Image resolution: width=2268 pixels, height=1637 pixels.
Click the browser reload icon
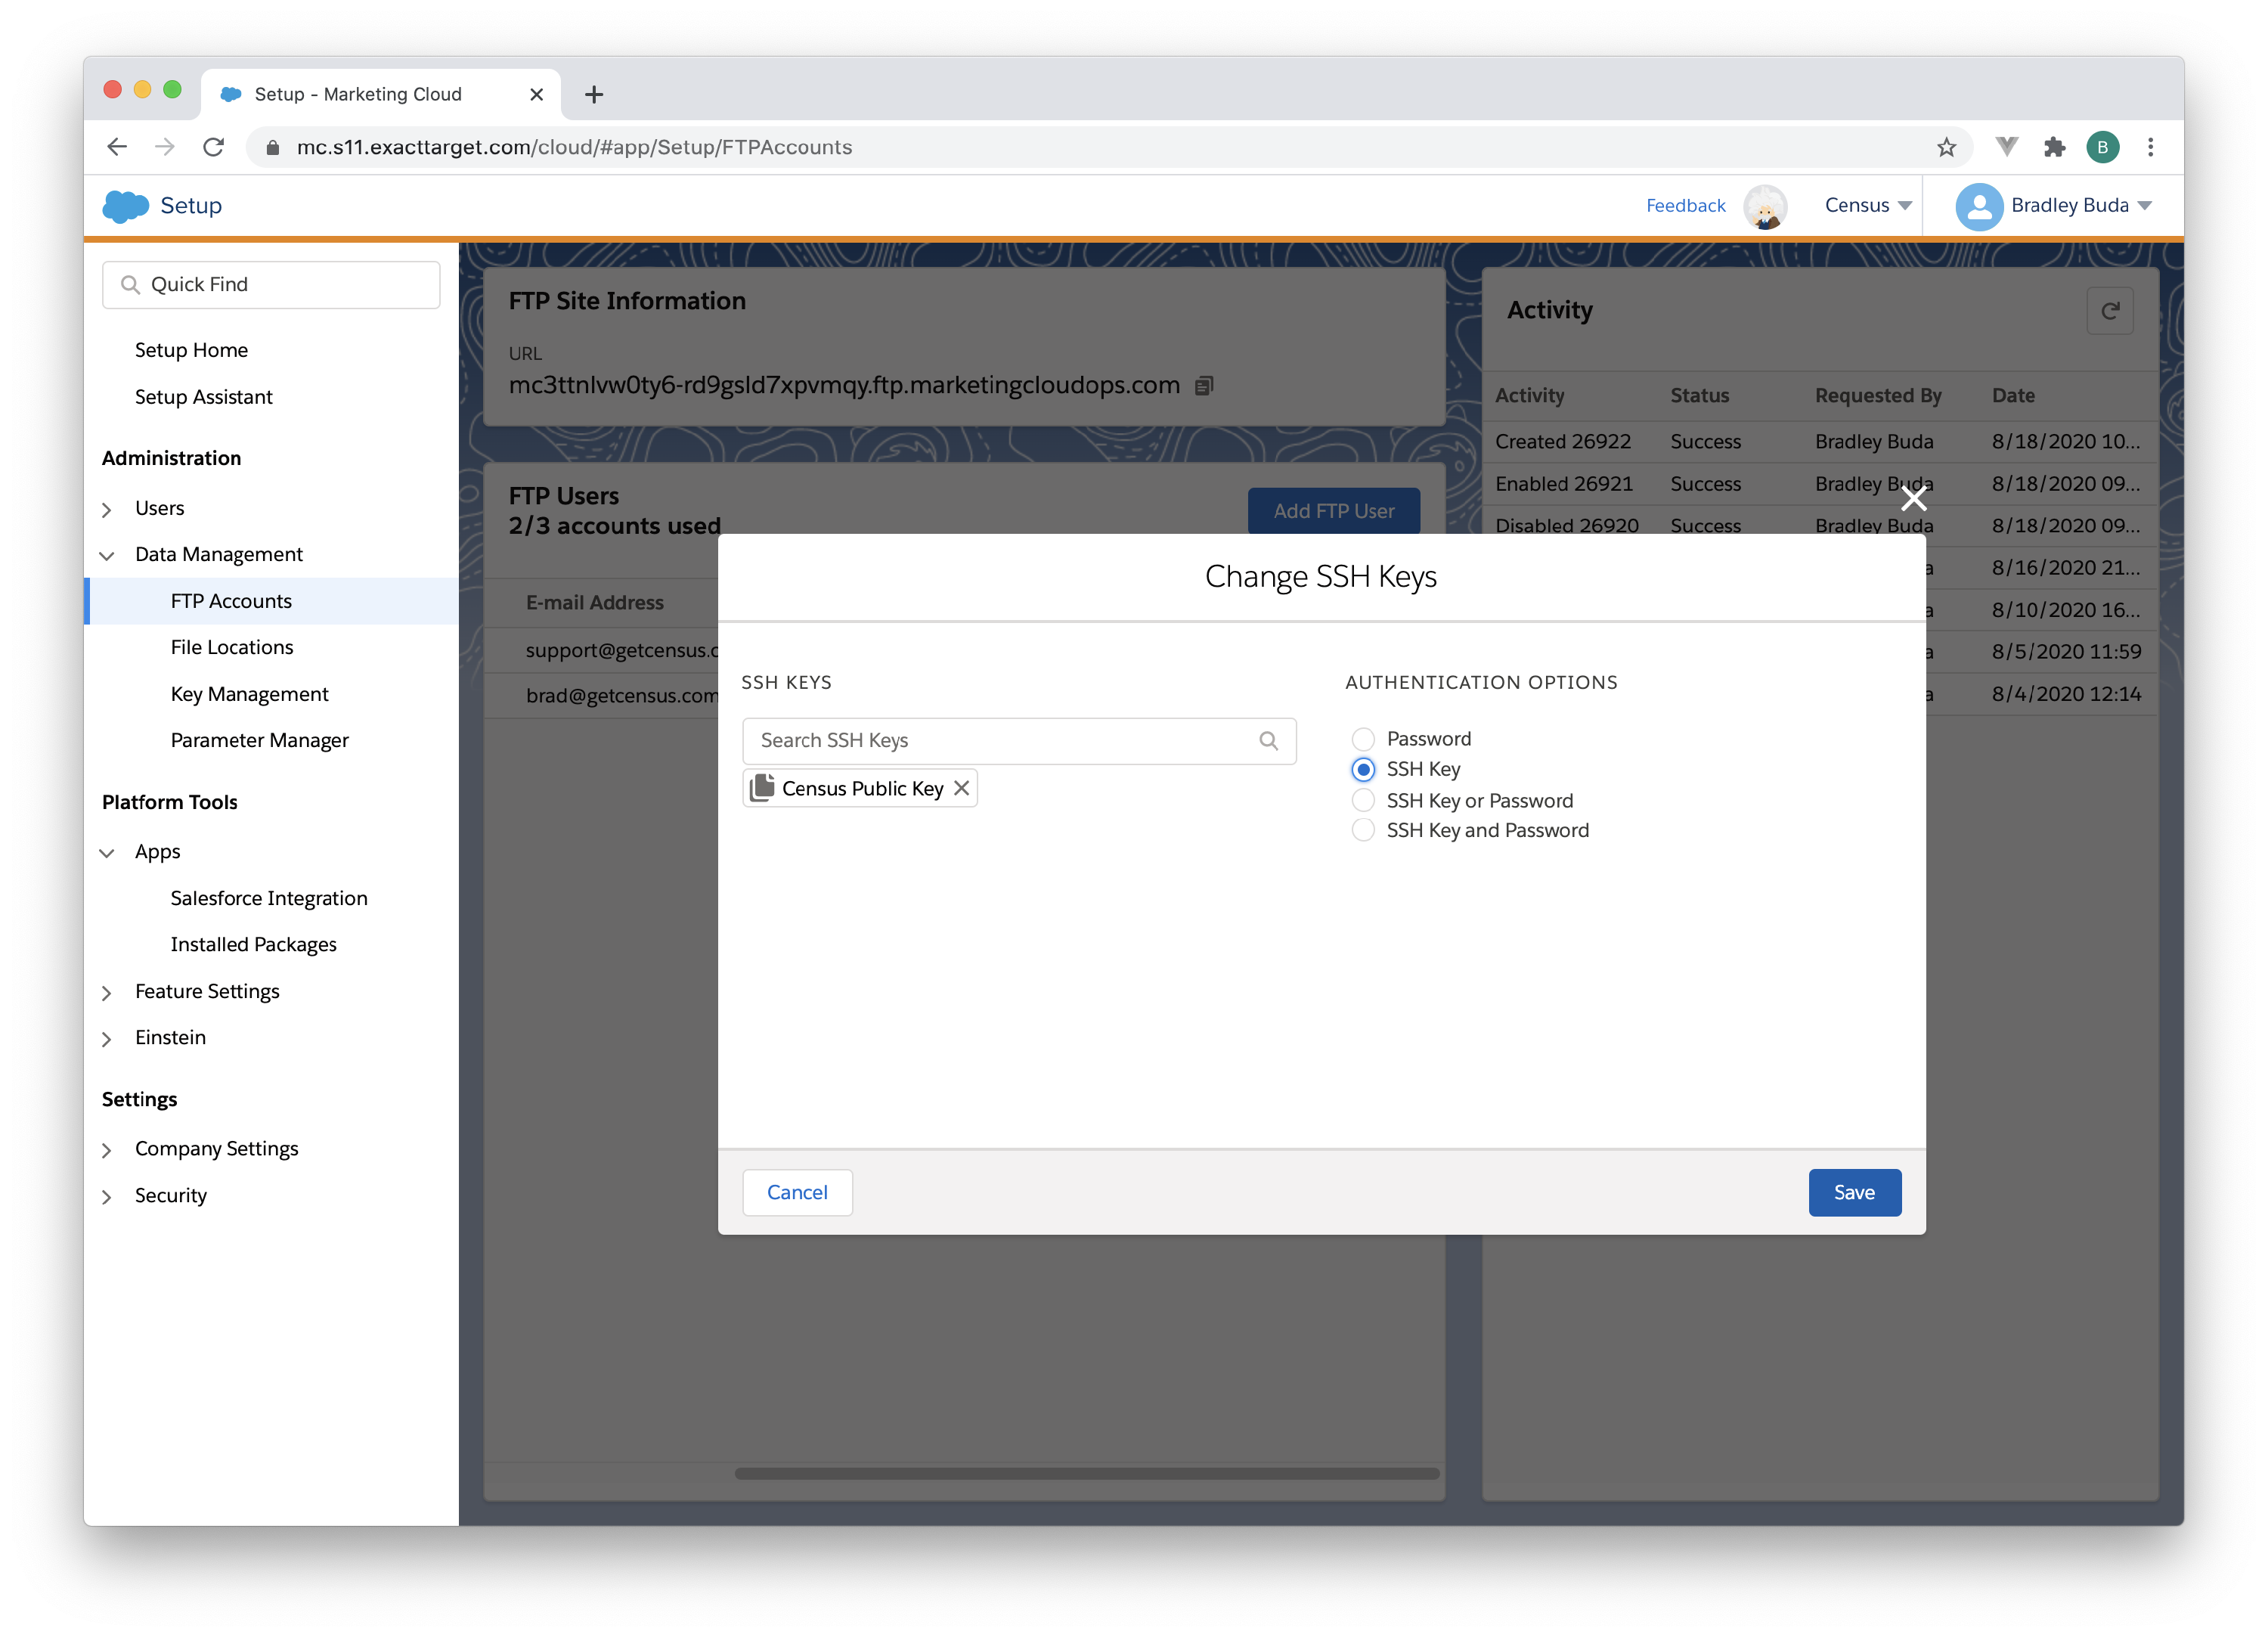(x=213, y=147)
